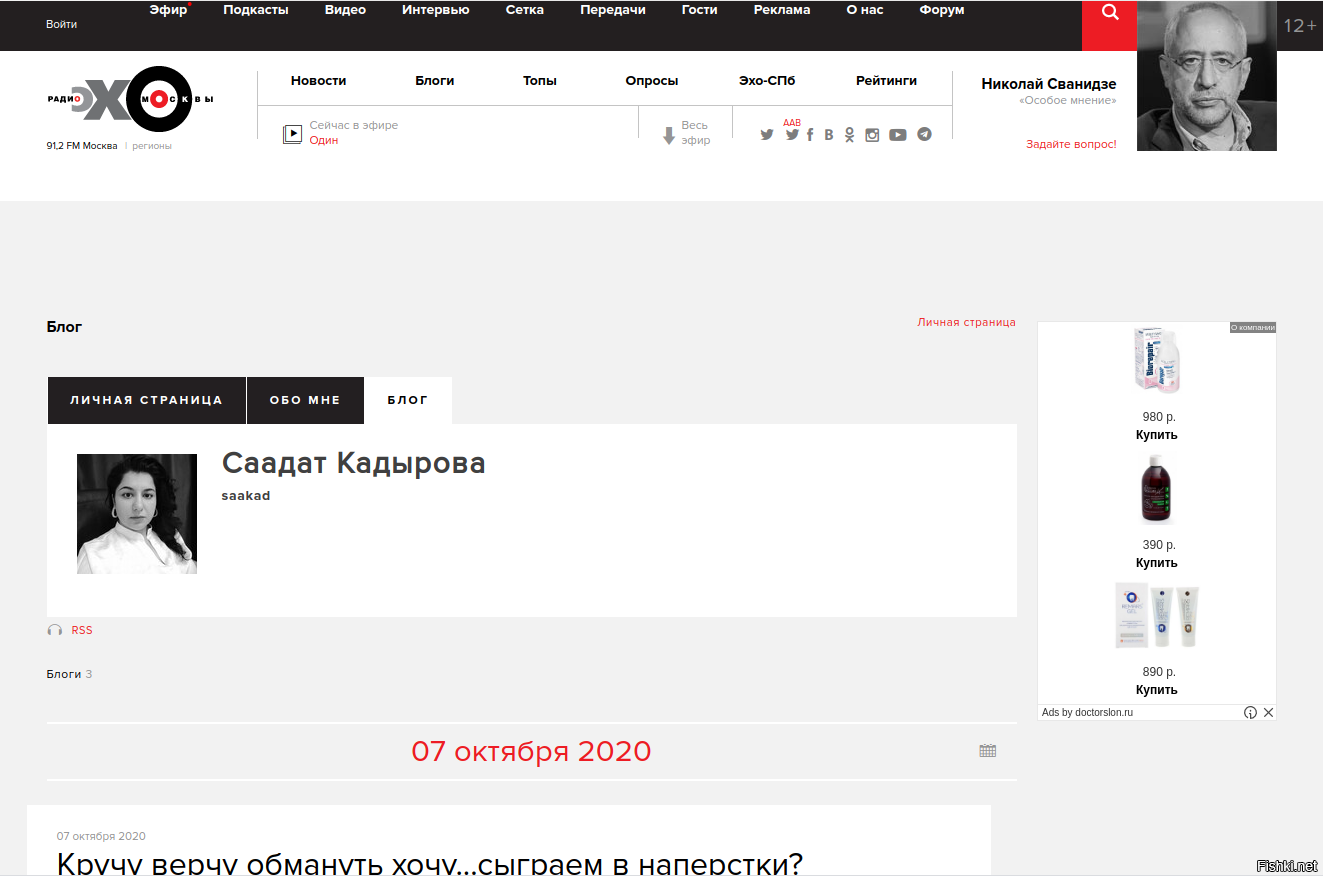This screenshot has width=1323, height=878.
Task: Go to the Эхо-СПб section
Action: (x=767, y=80)
